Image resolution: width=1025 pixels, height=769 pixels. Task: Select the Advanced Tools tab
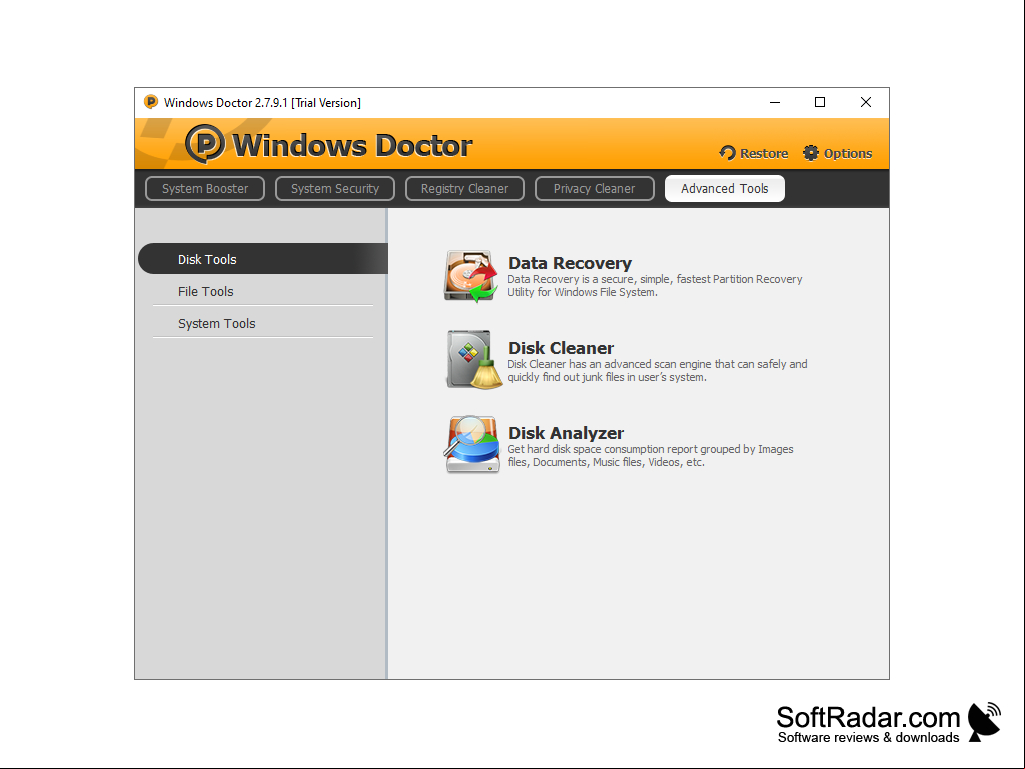(x=724, y=188)
